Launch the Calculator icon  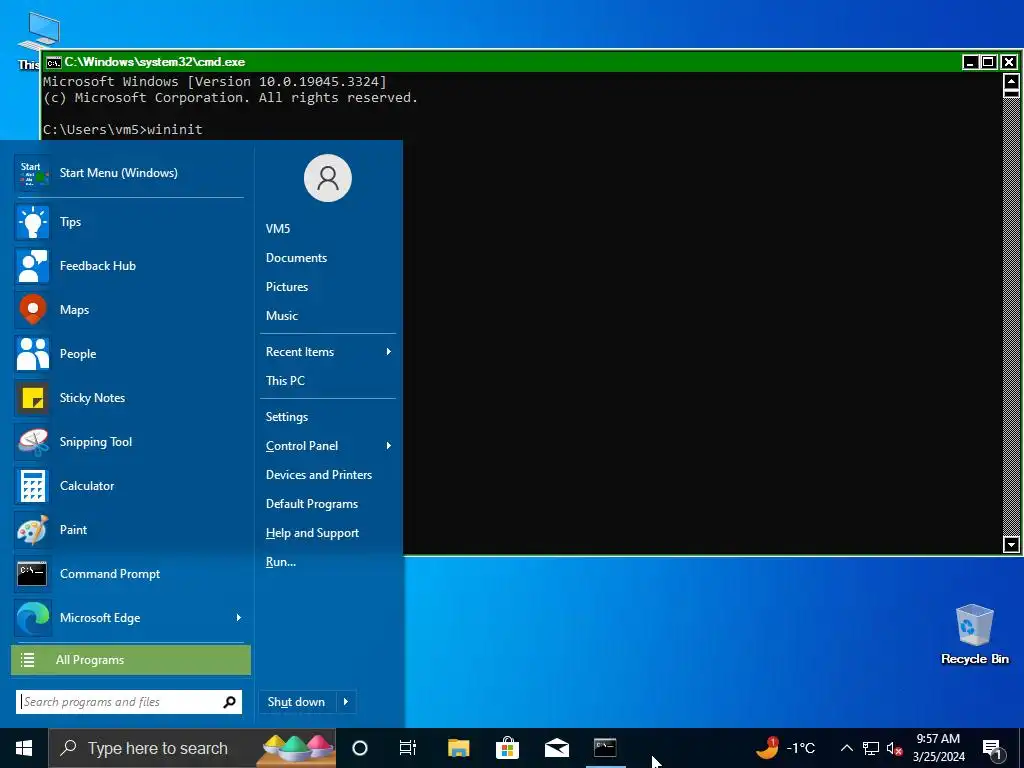pos(32,486)
